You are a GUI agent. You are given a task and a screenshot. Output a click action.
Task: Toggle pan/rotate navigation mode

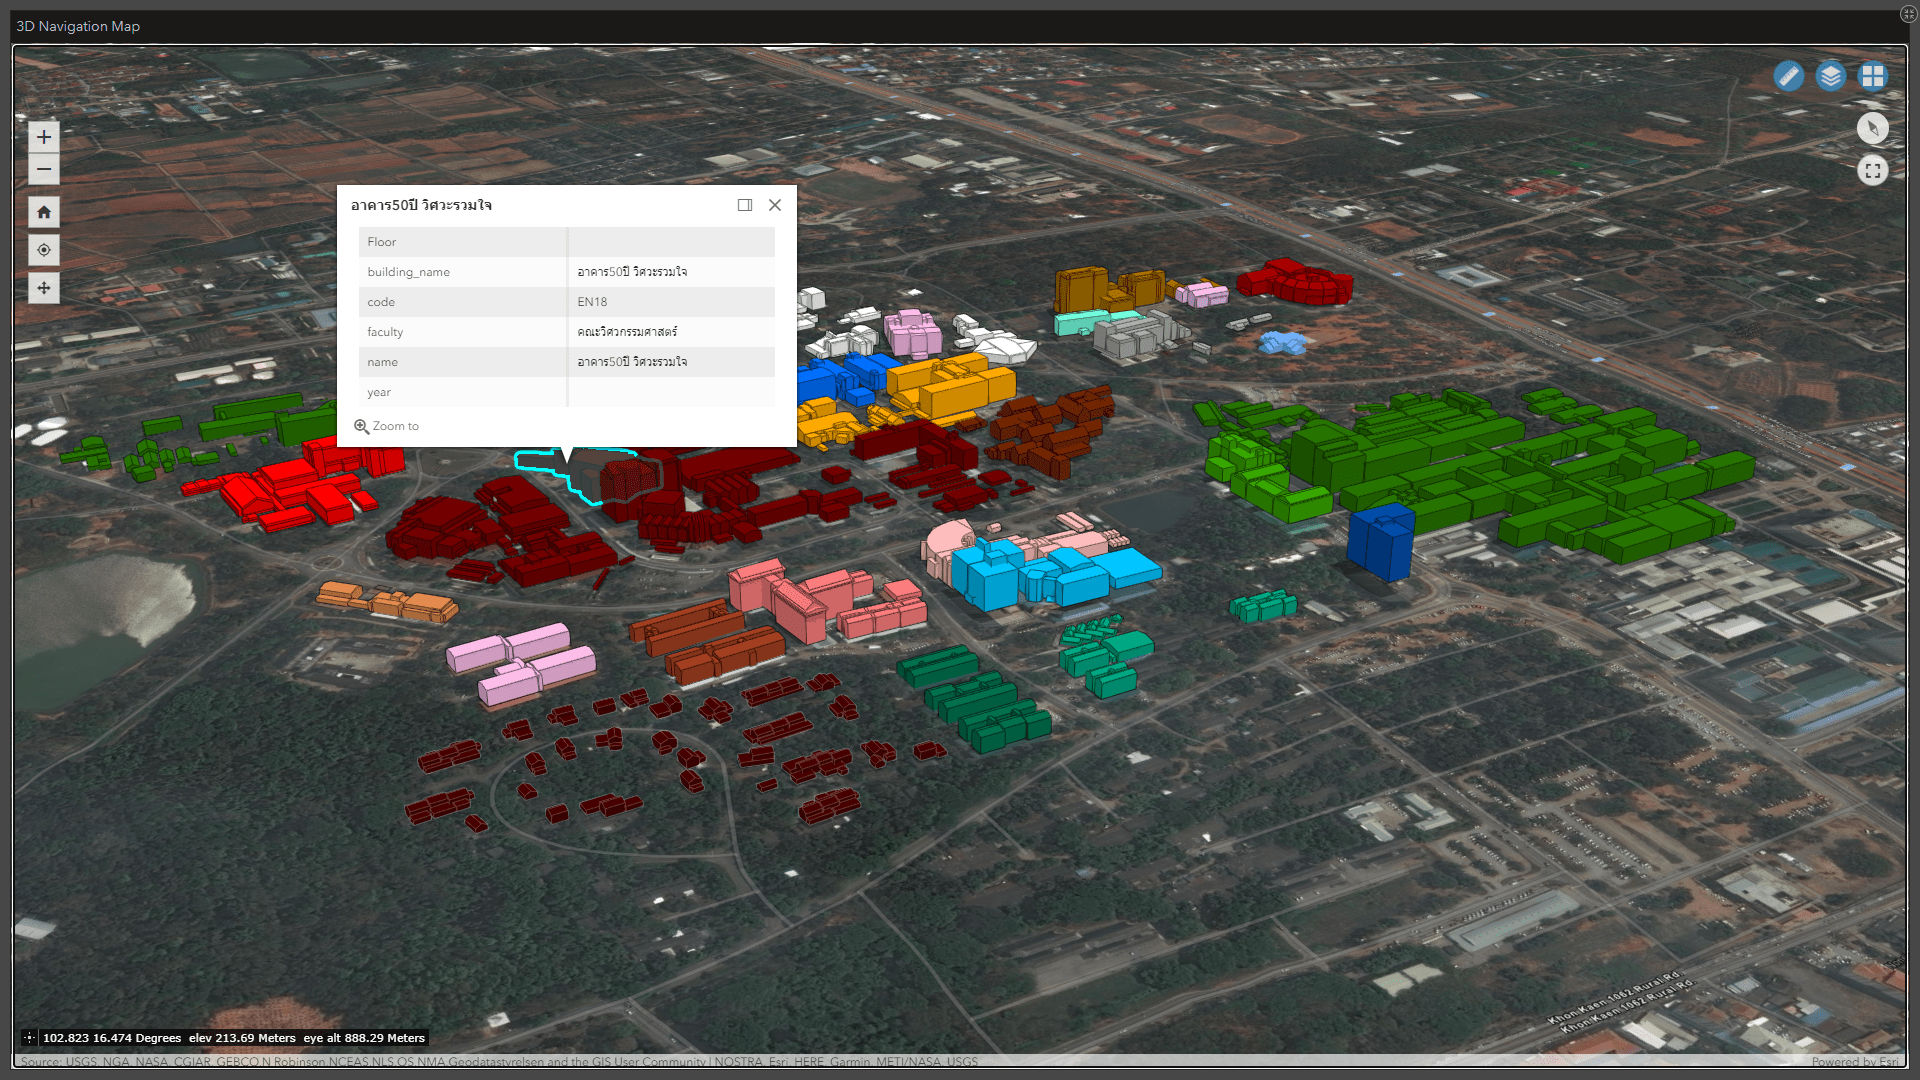coord(44,288)
